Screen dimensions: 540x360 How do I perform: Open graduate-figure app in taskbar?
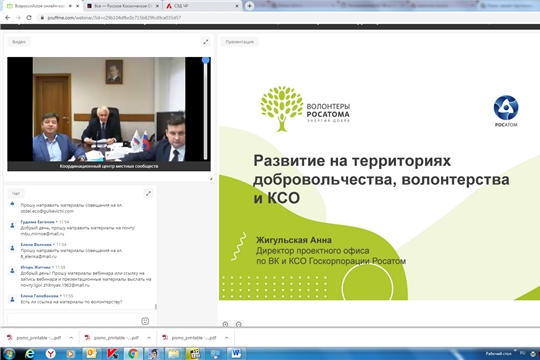[154, 354]
